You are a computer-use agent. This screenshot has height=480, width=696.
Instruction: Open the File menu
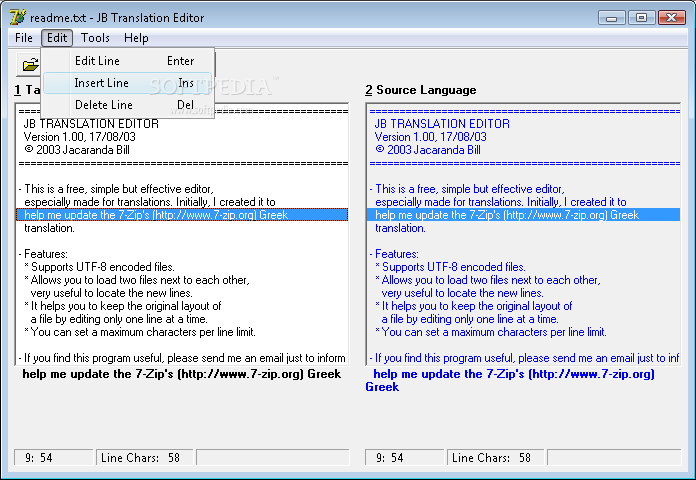(x=24, y=38)
